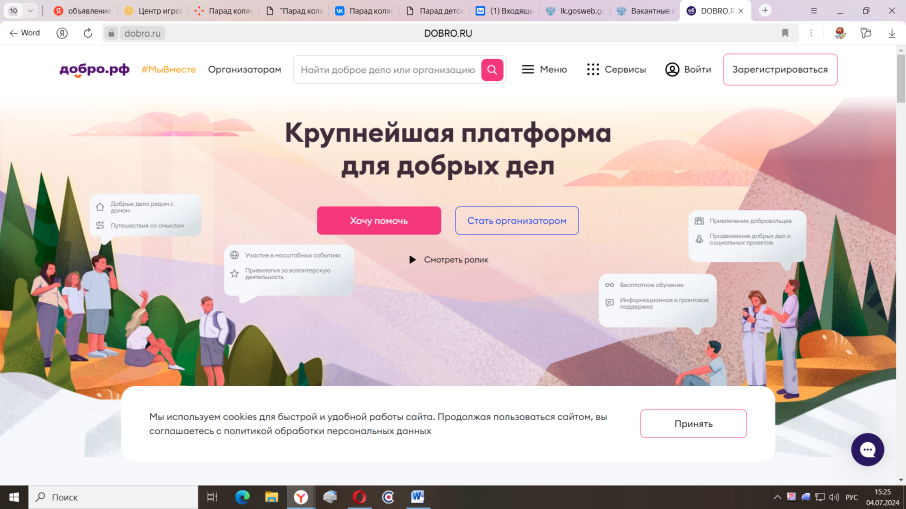
Task: Open the #МыВместе link
Action: (168, 69)
